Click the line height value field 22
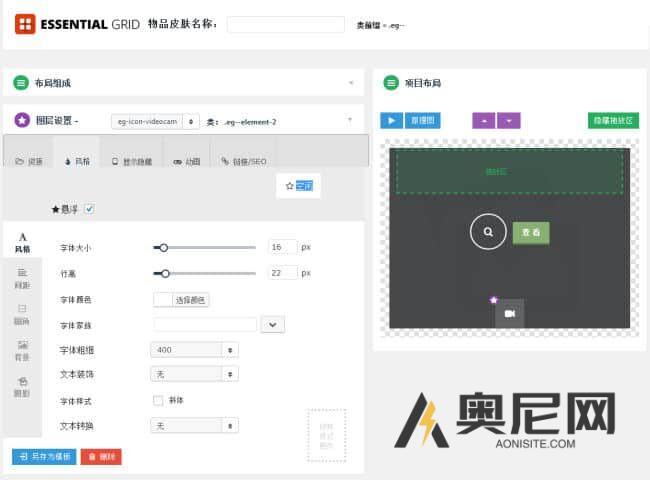The width and height of the screenshot is (650, 480). (282, 273)
